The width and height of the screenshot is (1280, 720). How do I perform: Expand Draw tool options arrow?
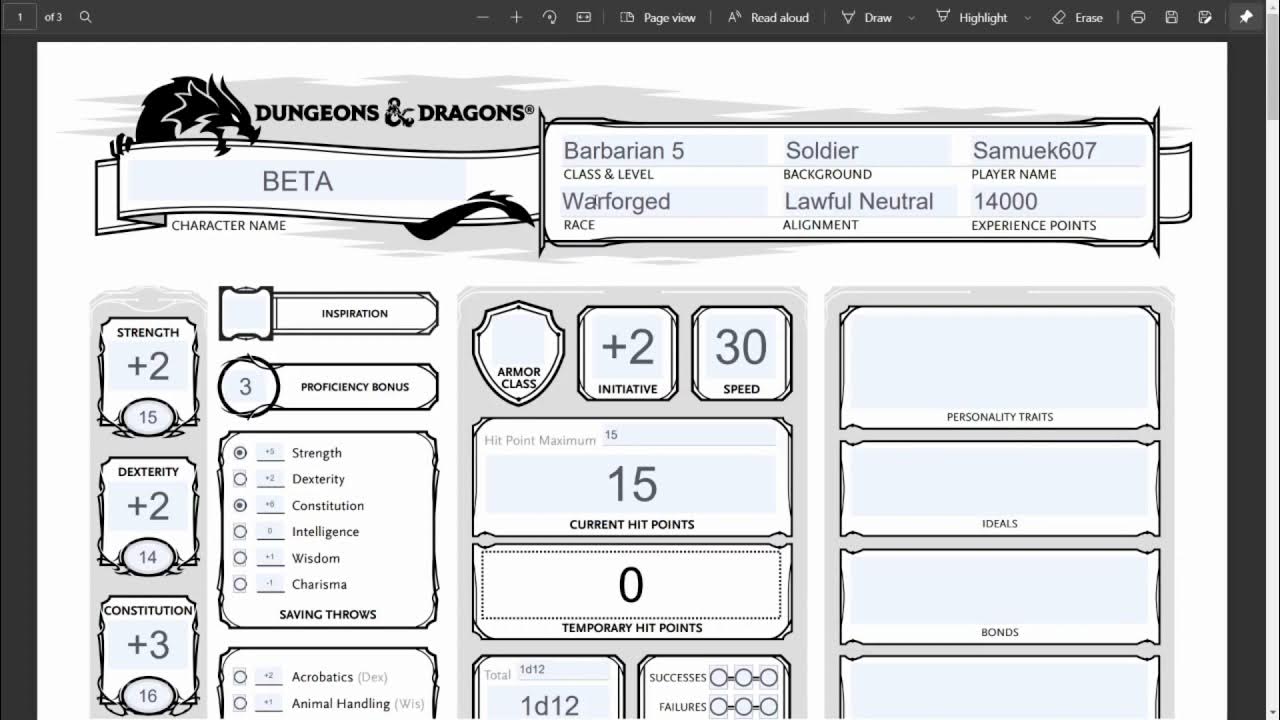pyautogui.click(x=911, y=17)
